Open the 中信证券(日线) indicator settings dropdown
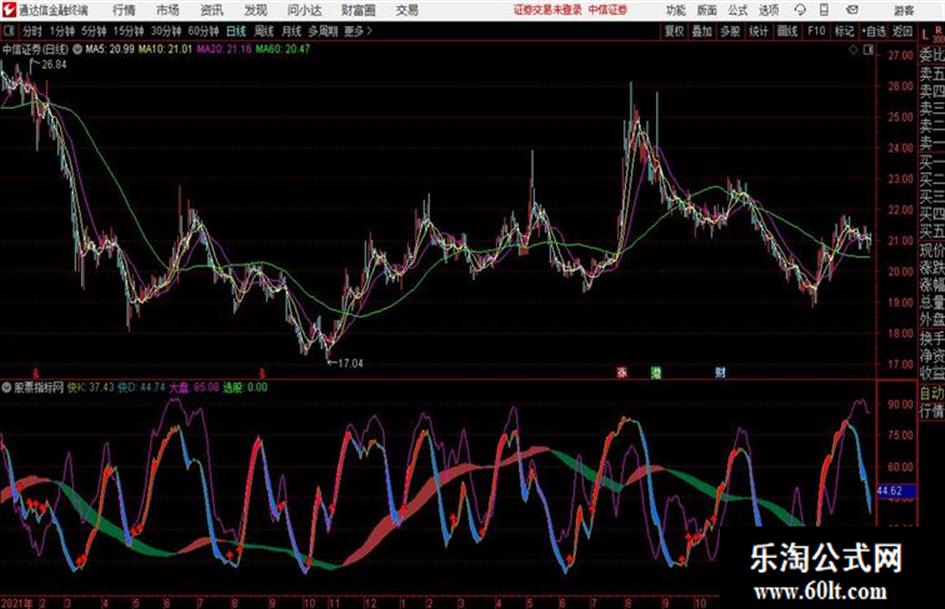The height and width of the screenshot is (609, 945). [78, 49]
